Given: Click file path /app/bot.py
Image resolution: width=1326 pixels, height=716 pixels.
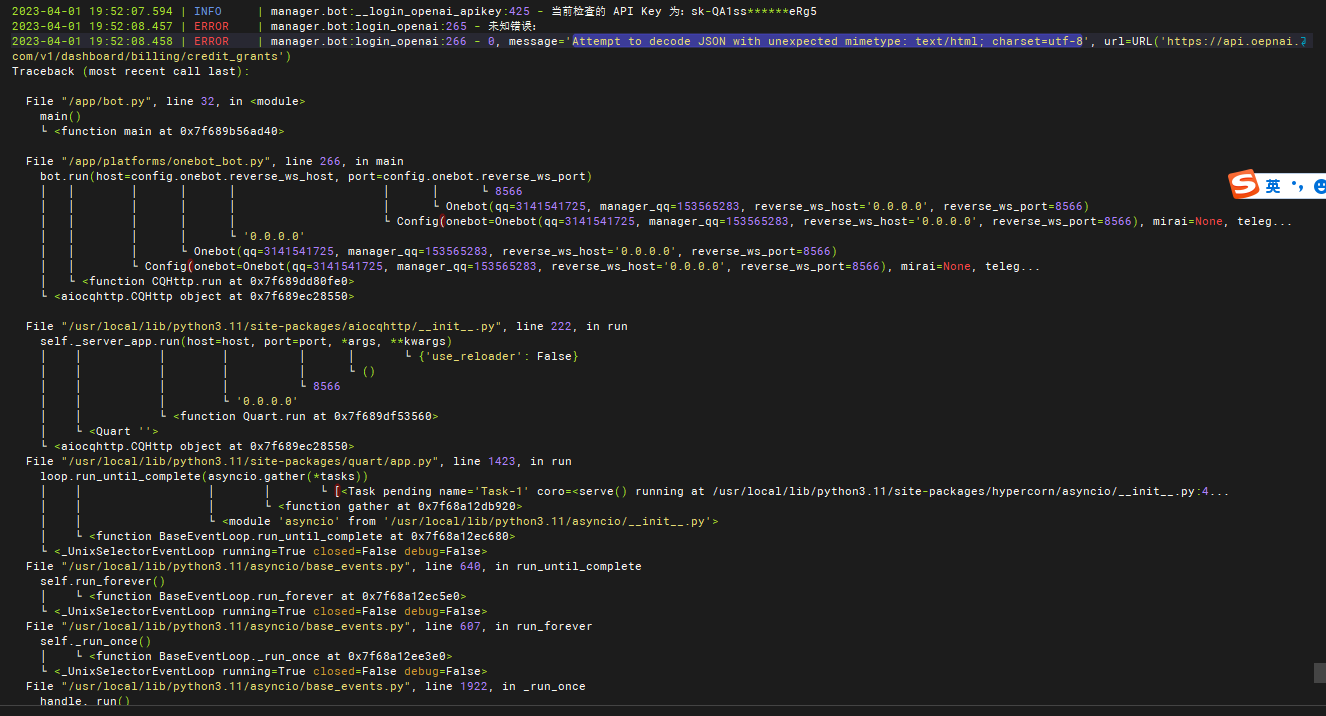Looking at the screenshot, I should coord(106,100).
